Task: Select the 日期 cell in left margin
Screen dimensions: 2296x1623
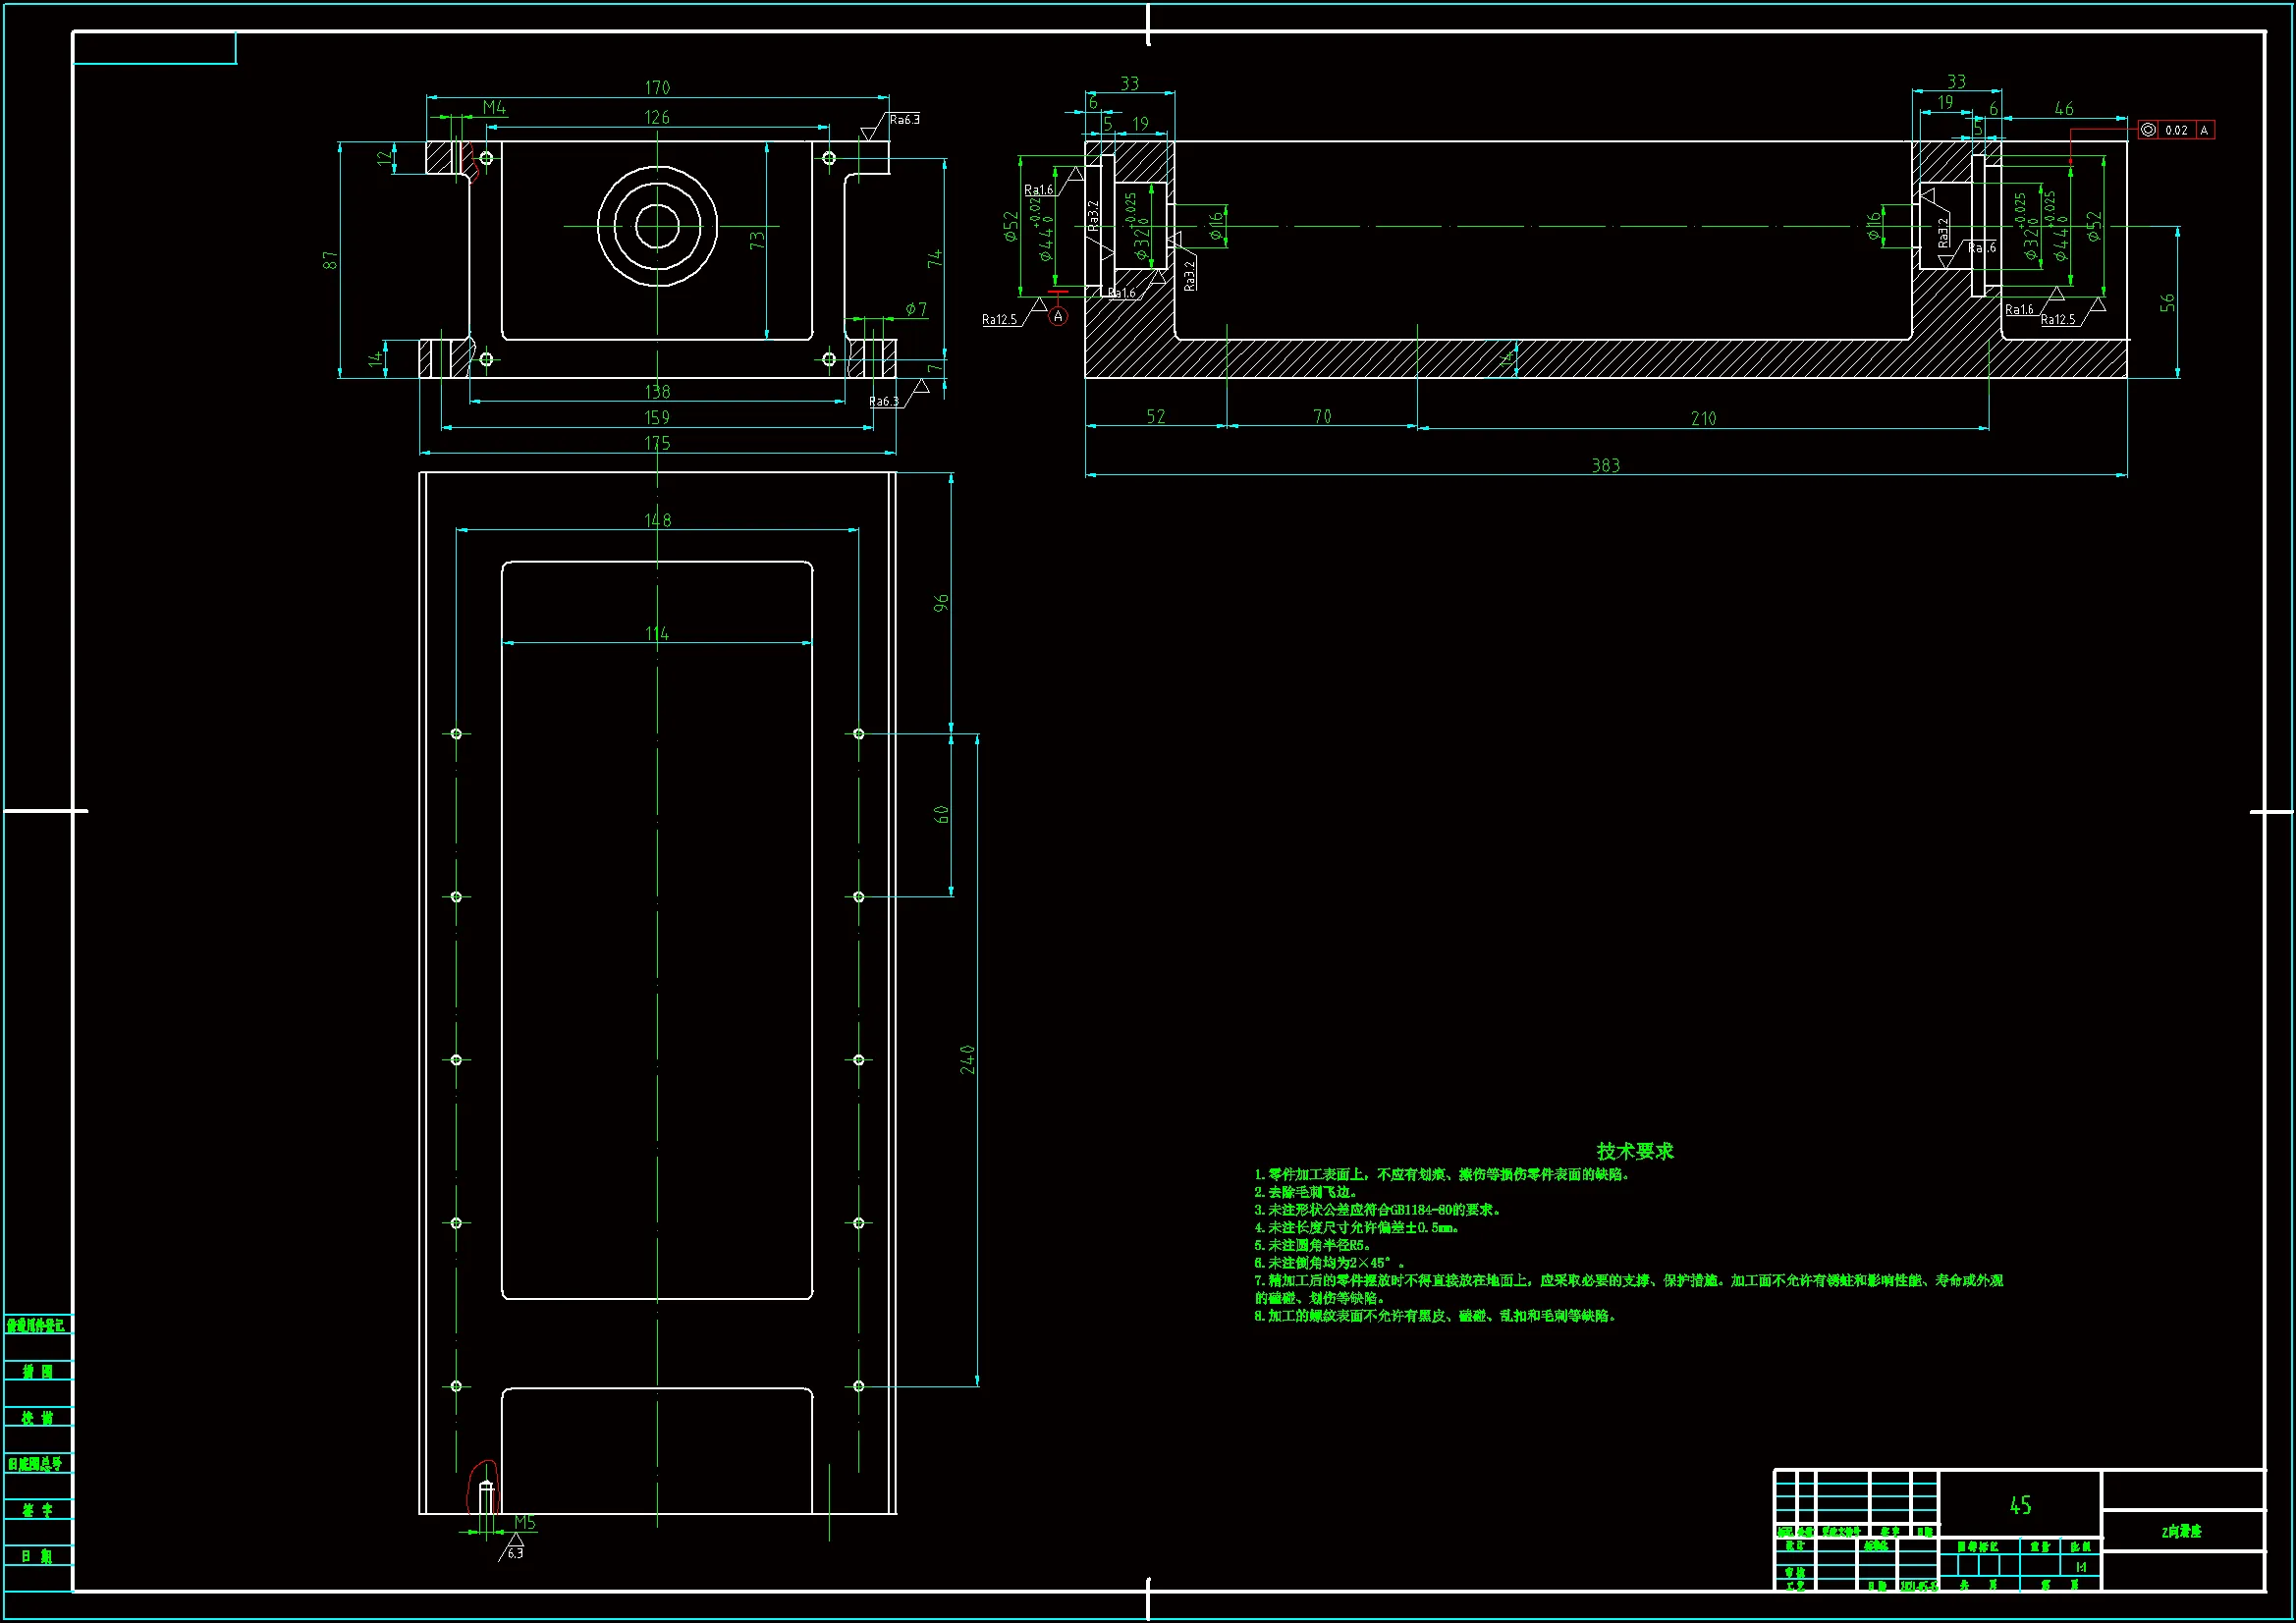Action: coord(38,1556)
